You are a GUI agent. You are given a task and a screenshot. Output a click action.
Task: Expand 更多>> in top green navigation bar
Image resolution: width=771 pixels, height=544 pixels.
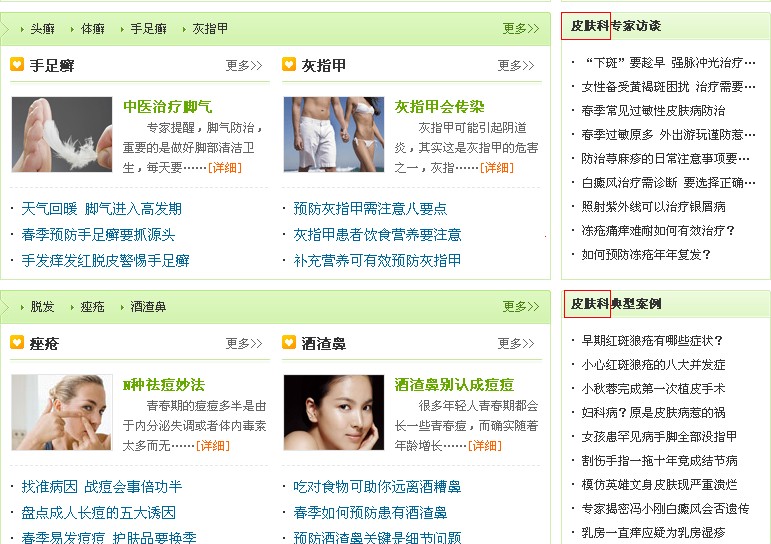point(521,29)
